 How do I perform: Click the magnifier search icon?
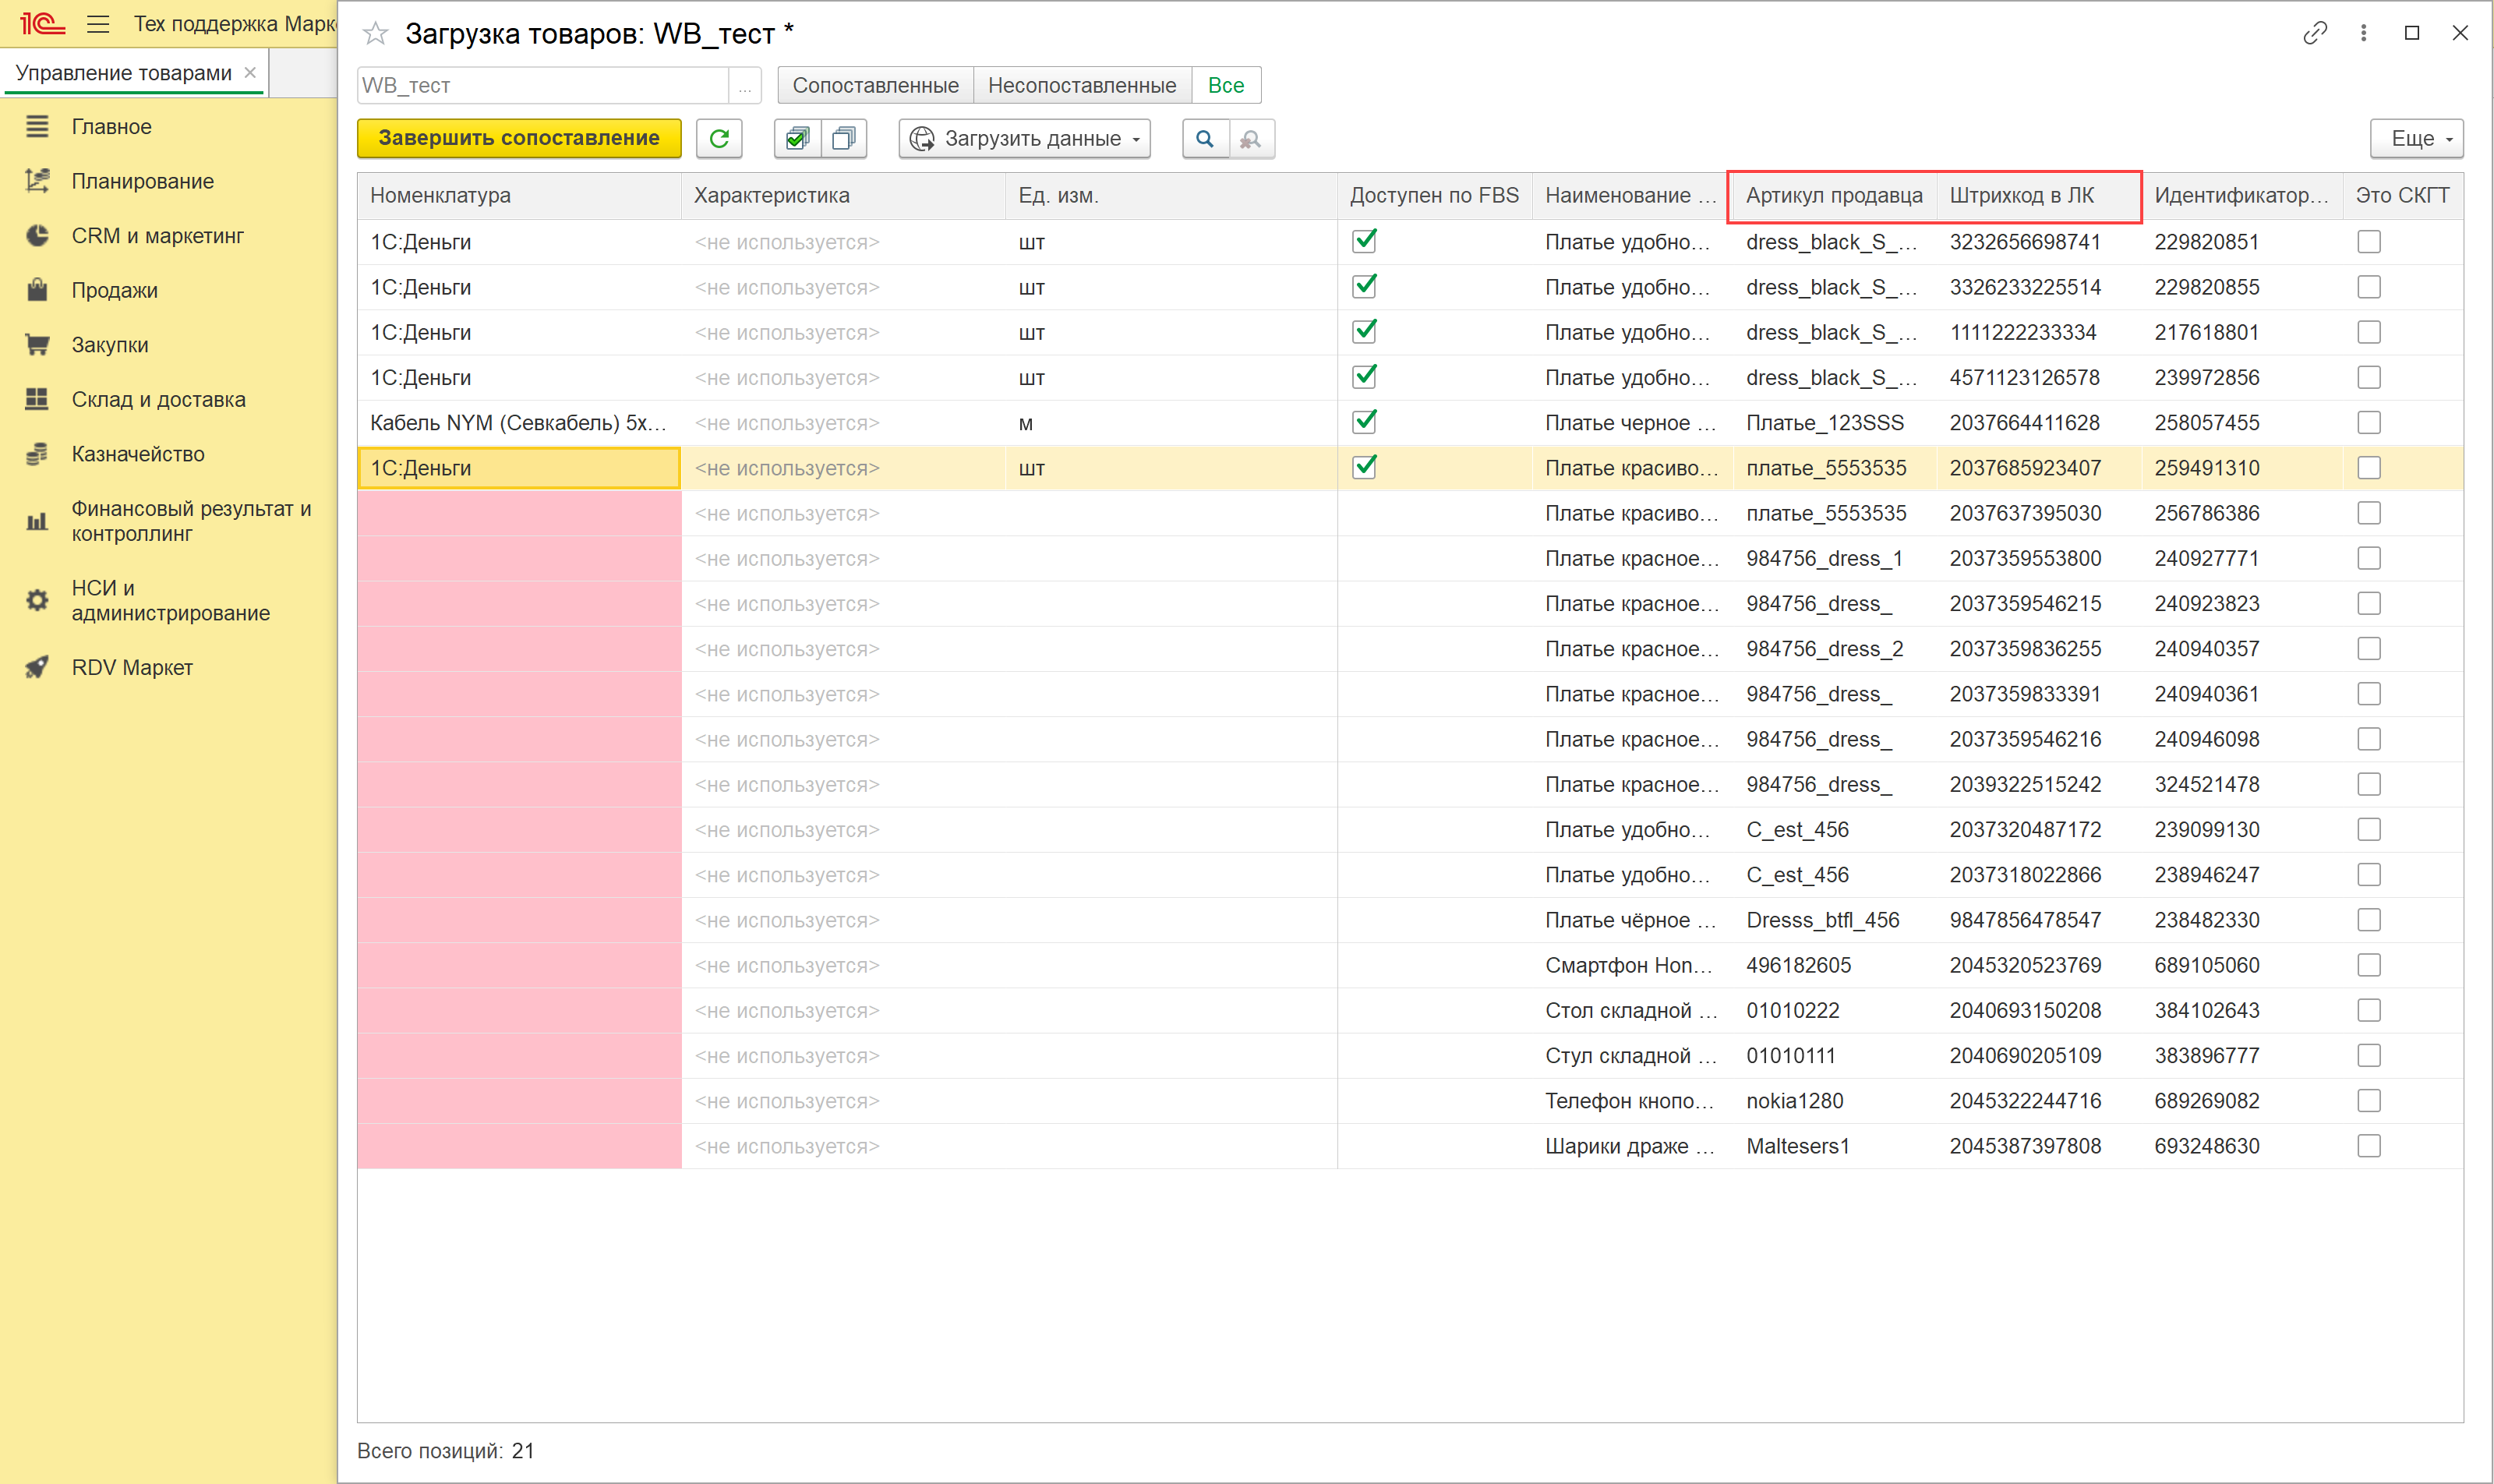(x=1205, y=139)
